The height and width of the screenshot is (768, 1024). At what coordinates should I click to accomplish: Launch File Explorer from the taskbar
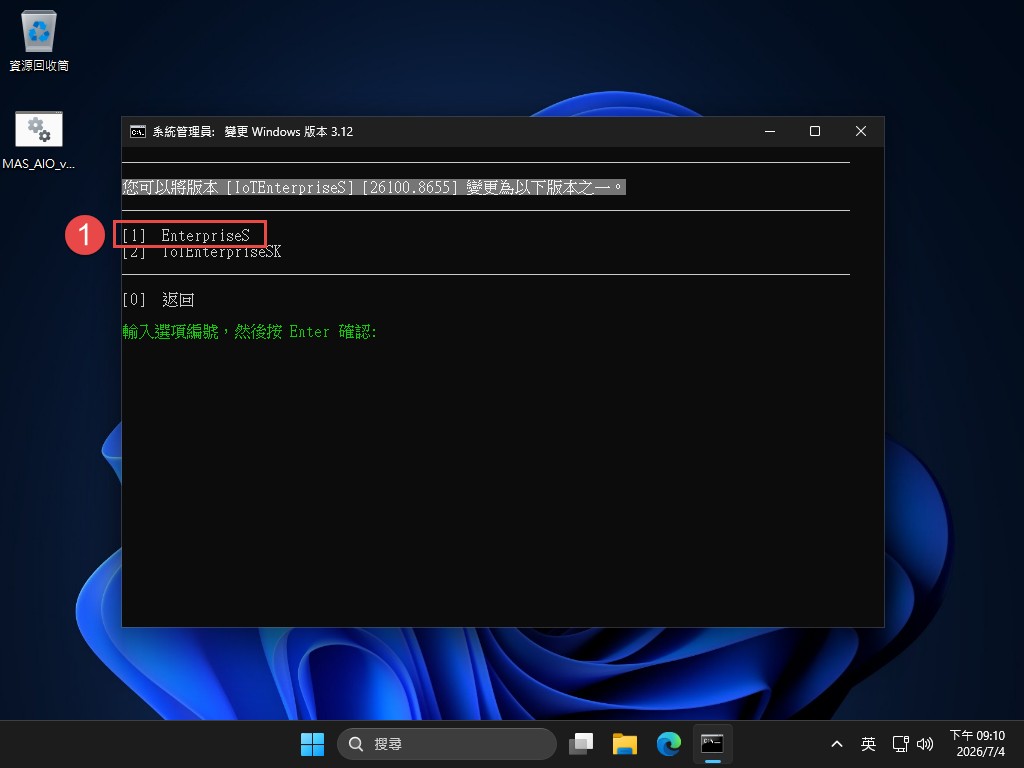624,744
